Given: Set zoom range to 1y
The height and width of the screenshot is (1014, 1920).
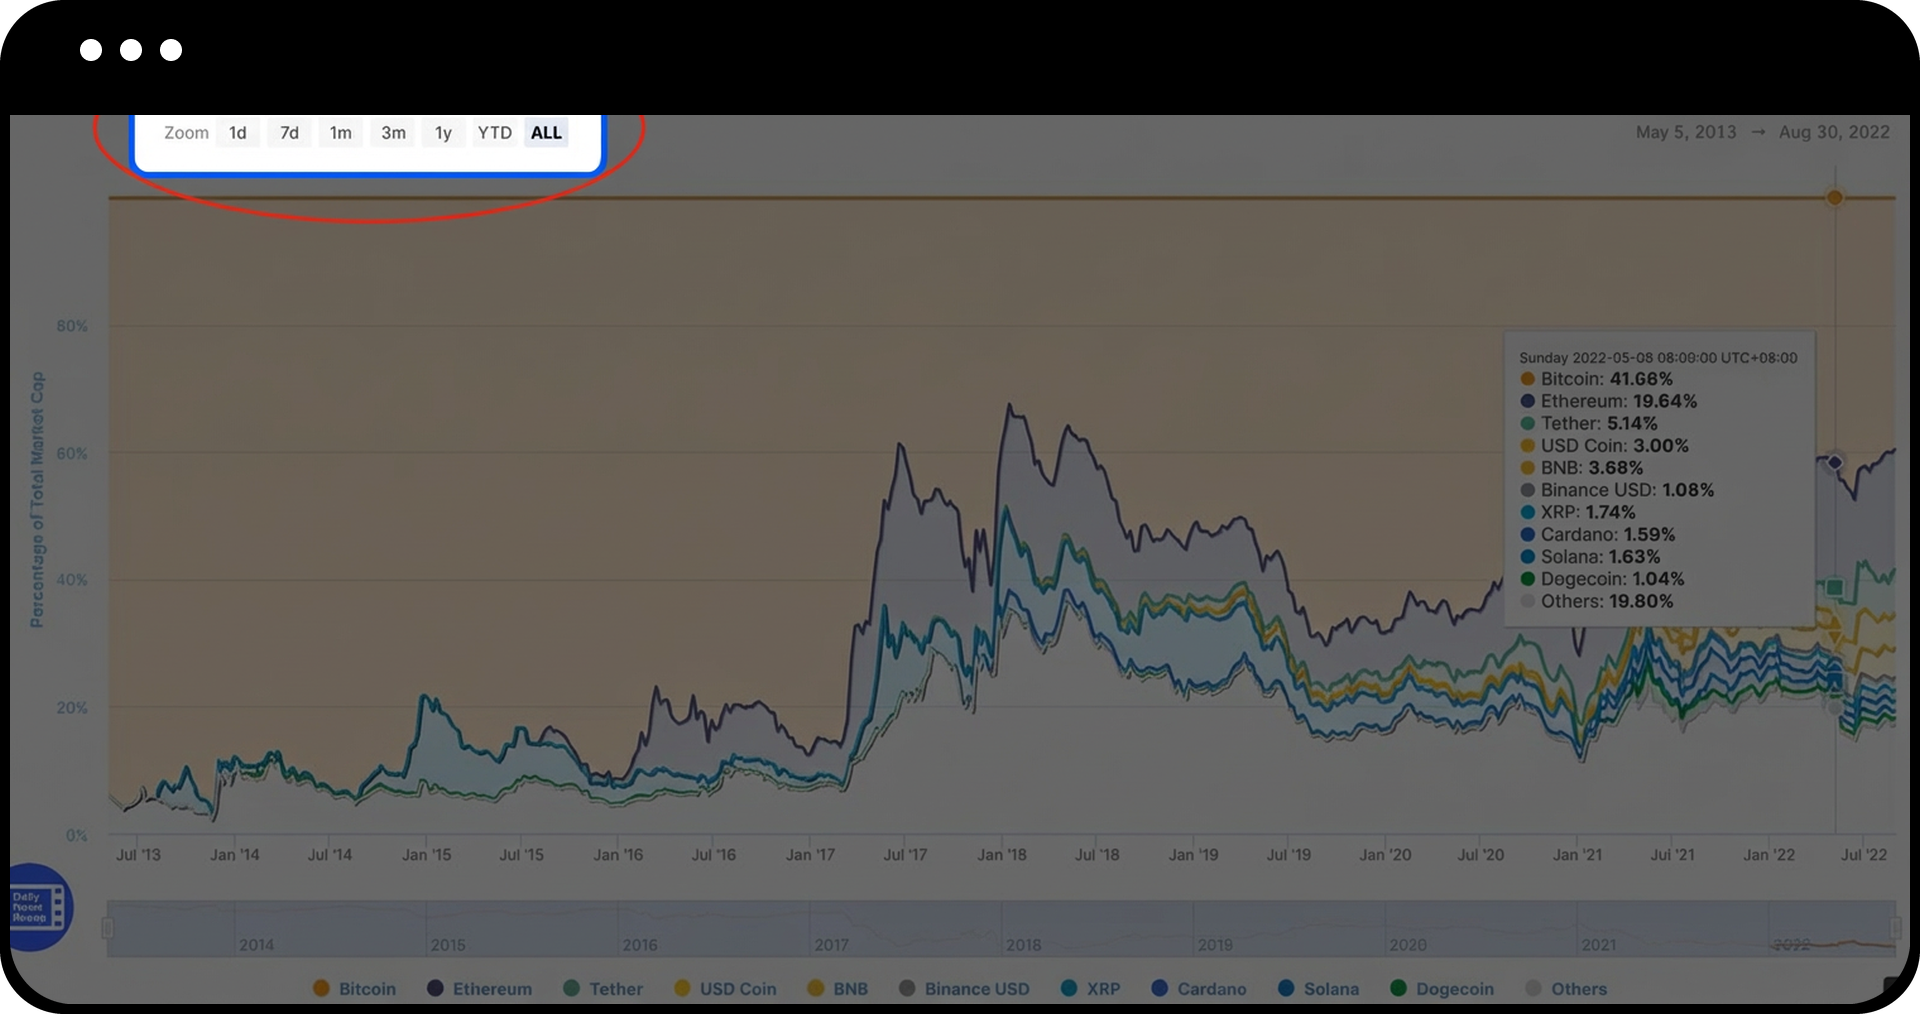Looking at the screenshot, I should tap(443, 133).
